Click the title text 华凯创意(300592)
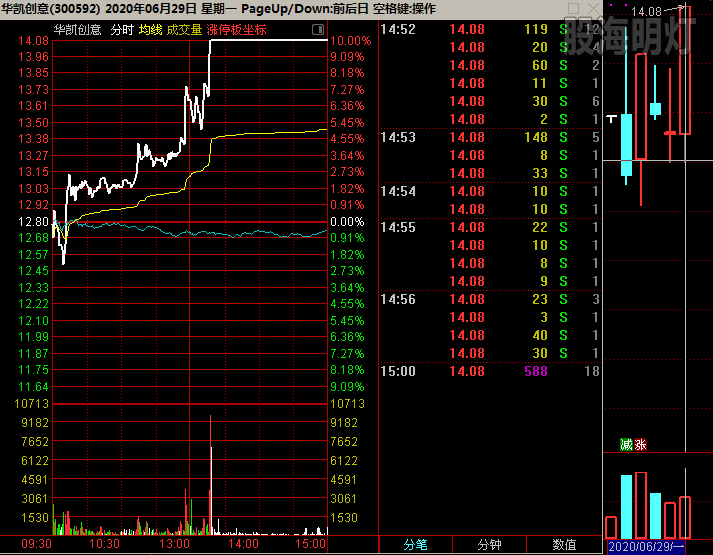713x555 pixels. [x=50, y=9]
